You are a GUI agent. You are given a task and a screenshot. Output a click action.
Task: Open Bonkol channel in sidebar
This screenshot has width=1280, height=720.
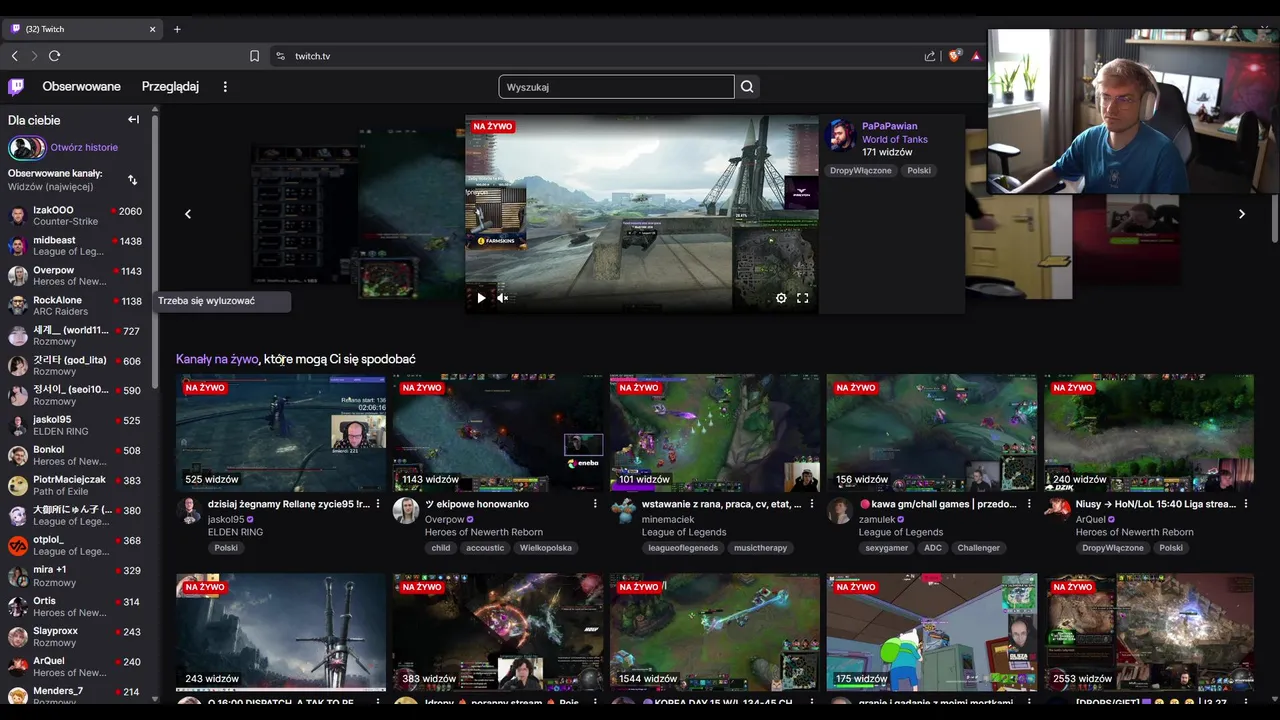(78, 455)
